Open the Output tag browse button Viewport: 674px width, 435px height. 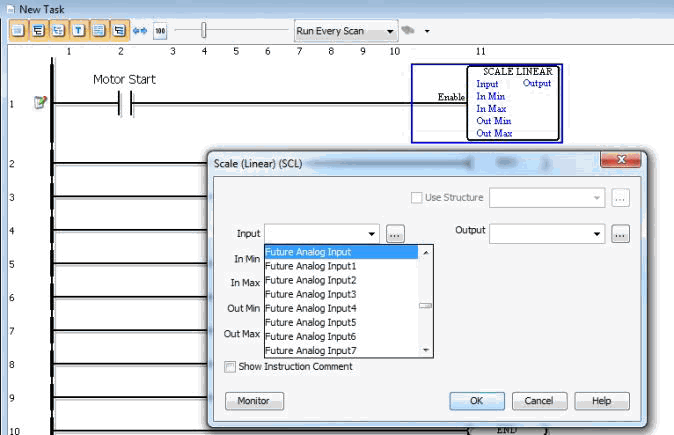tap(621, 233)
